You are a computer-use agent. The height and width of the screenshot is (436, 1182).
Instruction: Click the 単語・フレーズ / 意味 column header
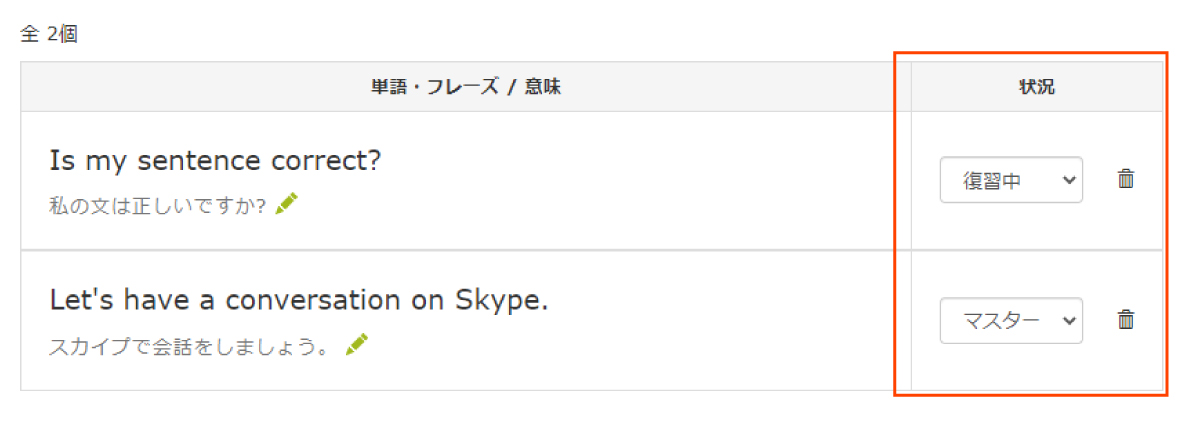pos(465,88)
